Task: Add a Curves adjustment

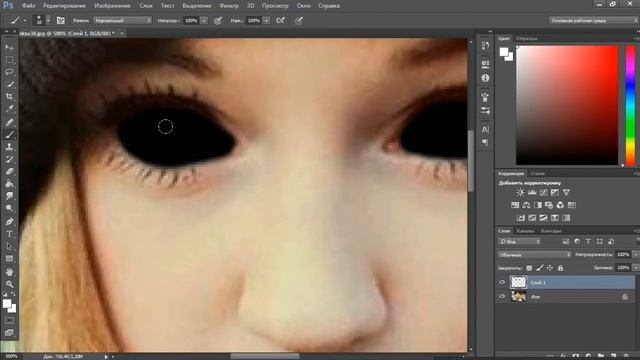Action: [543, 192]
